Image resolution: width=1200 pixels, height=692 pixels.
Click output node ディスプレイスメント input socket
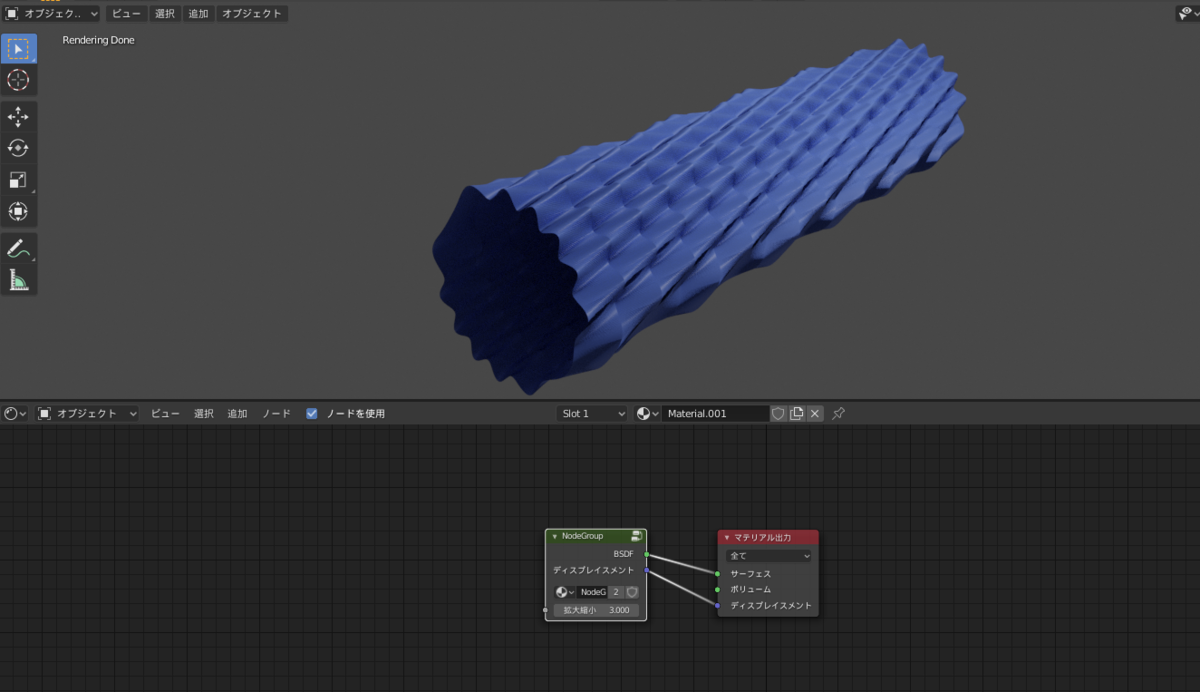coord(718,605)
